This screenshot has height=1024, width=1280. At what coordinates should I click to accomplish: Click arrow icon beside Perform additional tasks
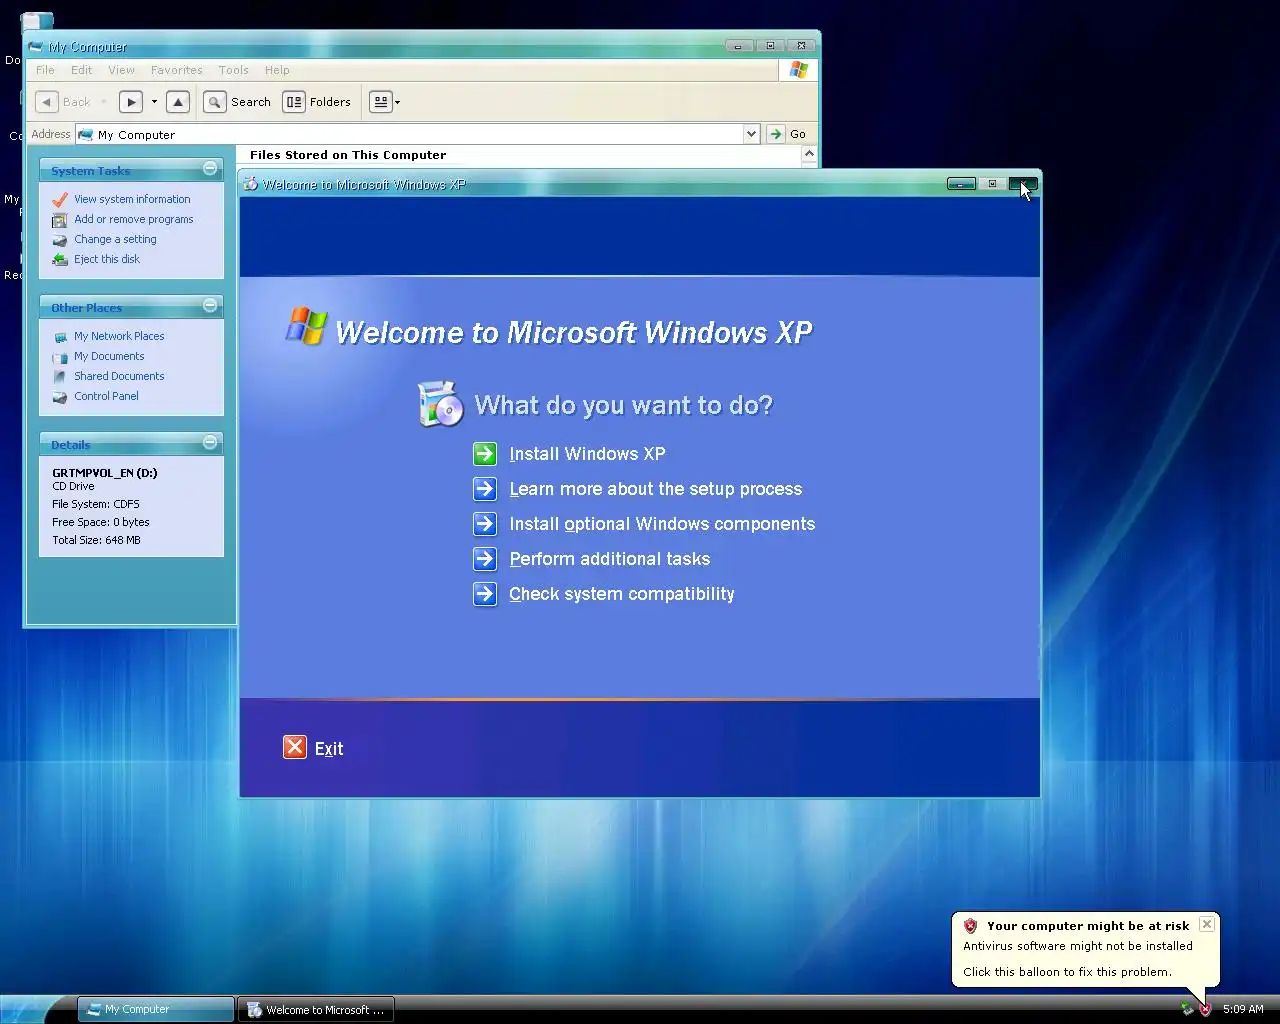(x=485, y=559)
